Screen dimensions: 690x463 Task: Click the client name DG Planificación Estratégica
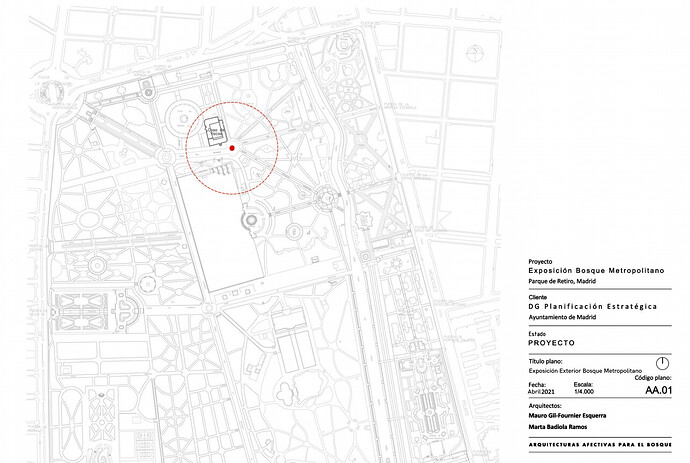593,307
